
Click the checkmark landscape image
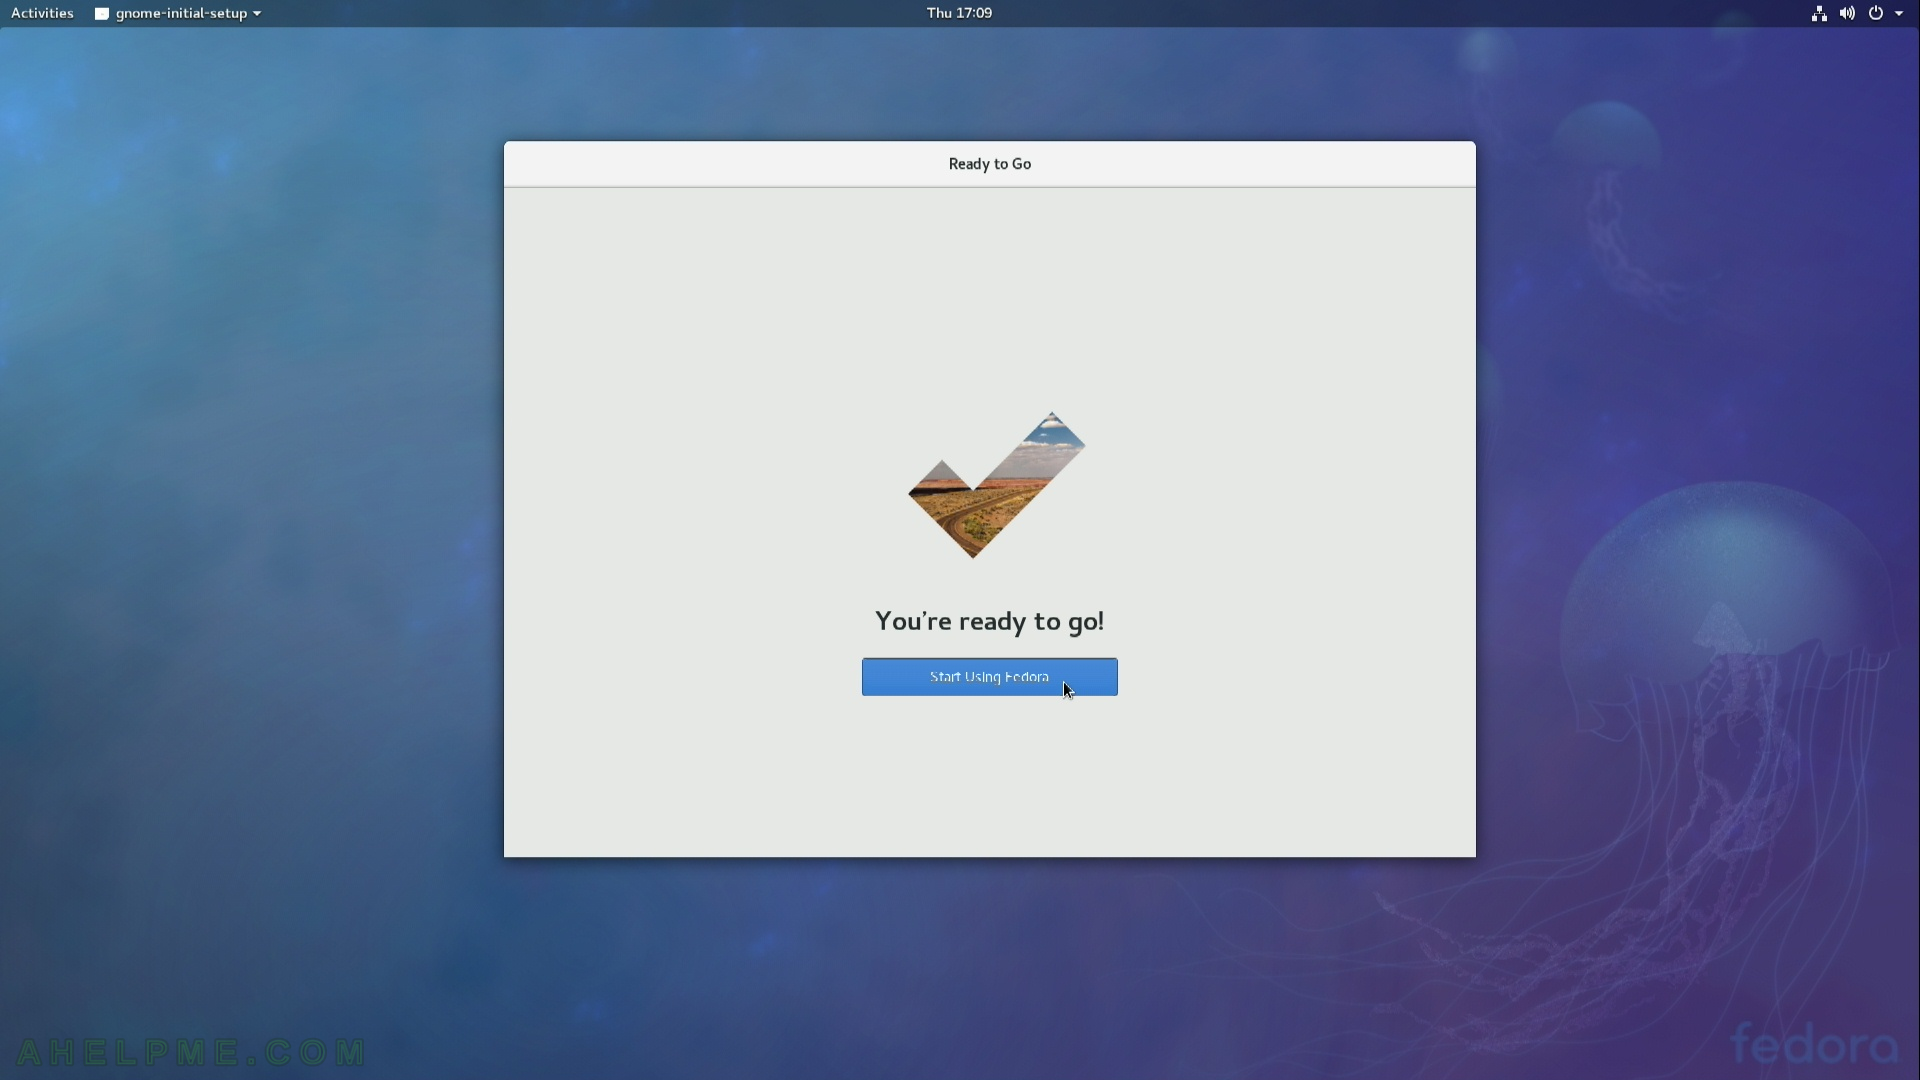[996, 485]
